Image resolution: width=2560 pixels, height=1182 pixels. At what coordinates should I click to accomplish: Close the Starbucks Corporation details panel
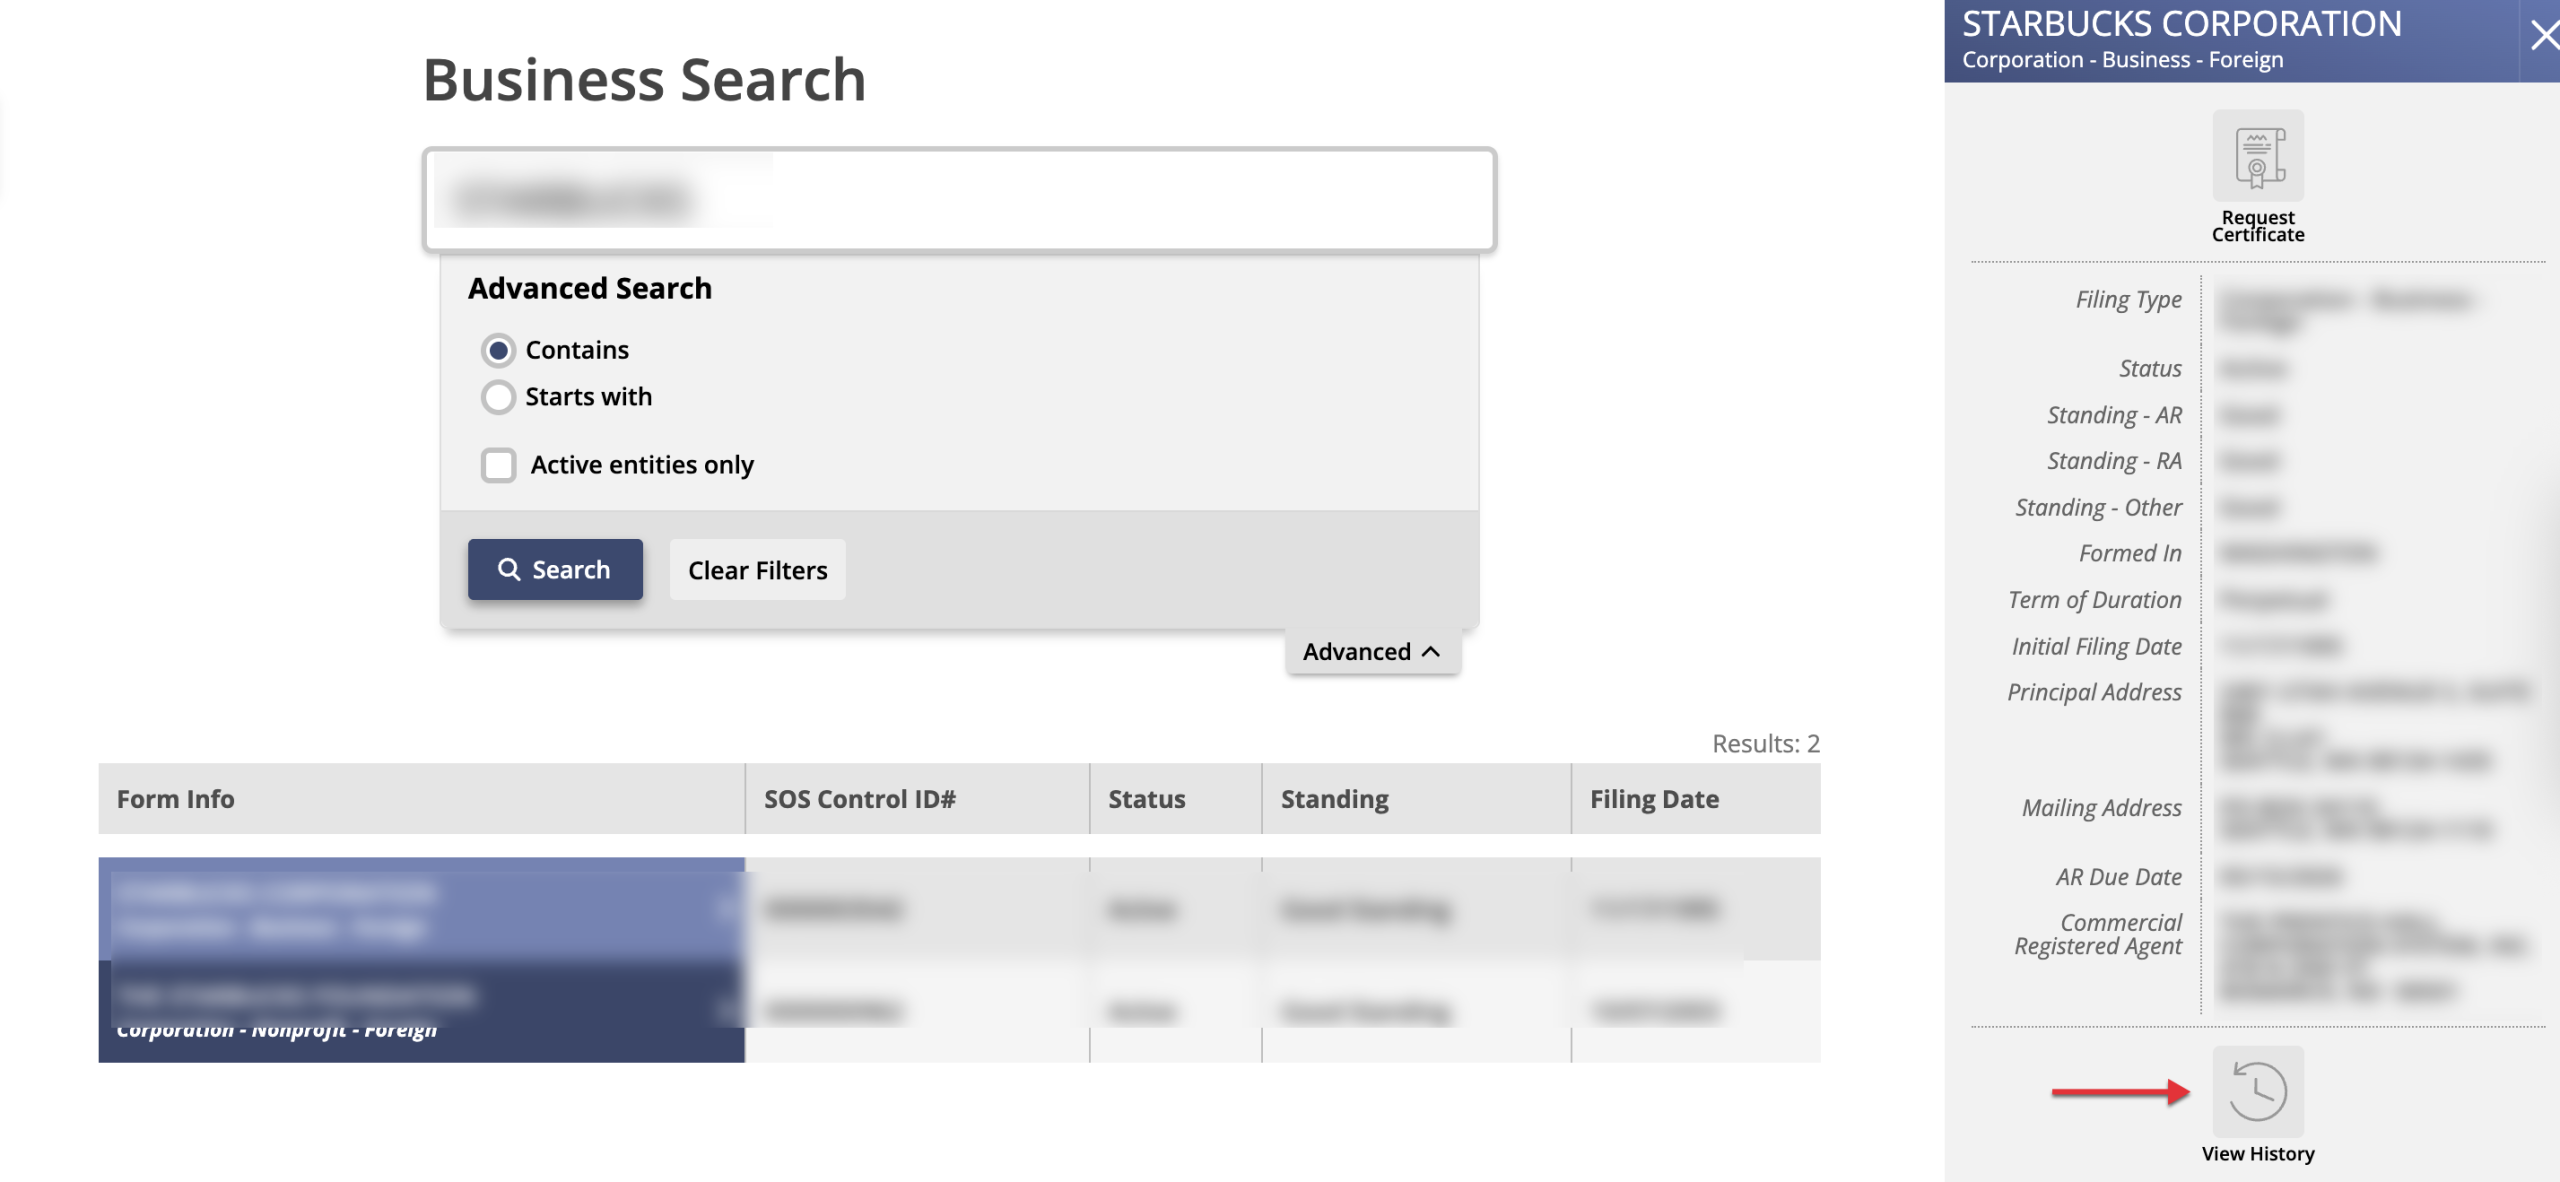tap(2543, 37)
